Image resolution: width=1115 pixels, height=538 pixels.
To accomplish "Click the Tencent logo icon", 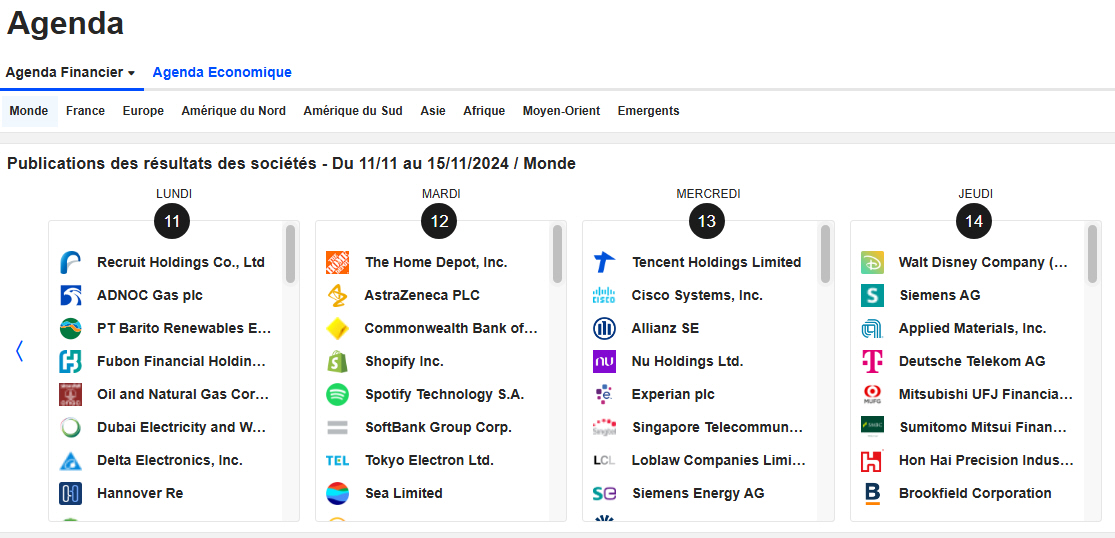I will click(x=604, y=263).
